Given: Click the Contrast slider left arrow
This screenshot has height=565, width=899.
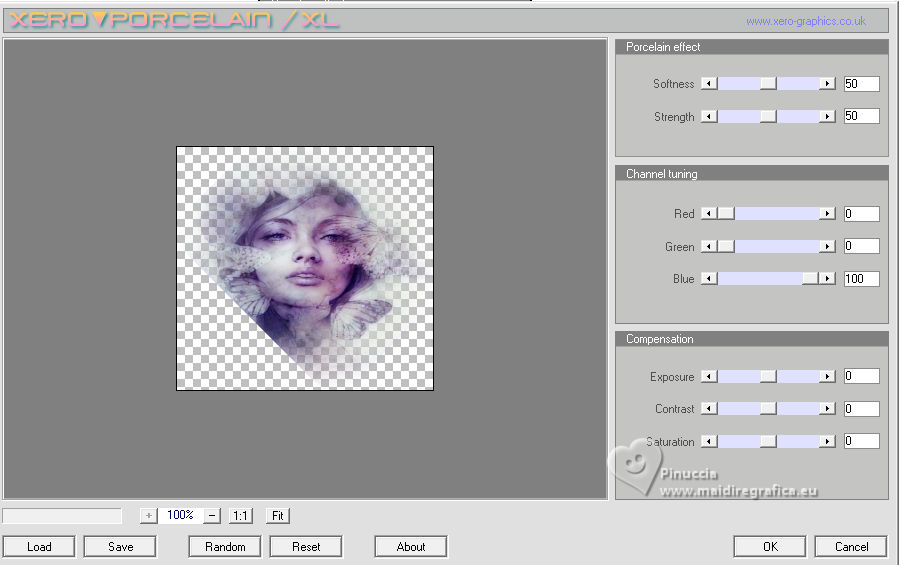Looking at the screenshot, I should tap(709, 409).
